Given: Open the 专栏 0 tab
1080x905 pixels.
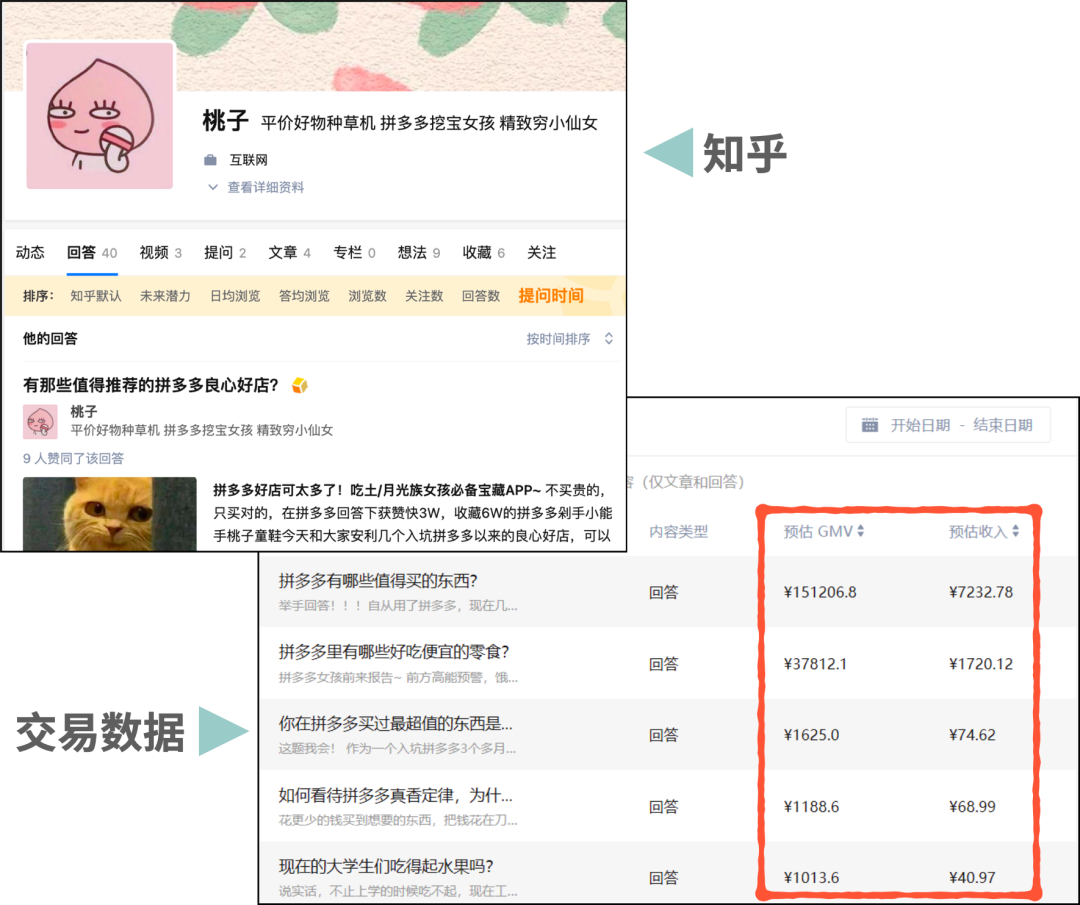Looking at the screenshot, I should point(354,253).
